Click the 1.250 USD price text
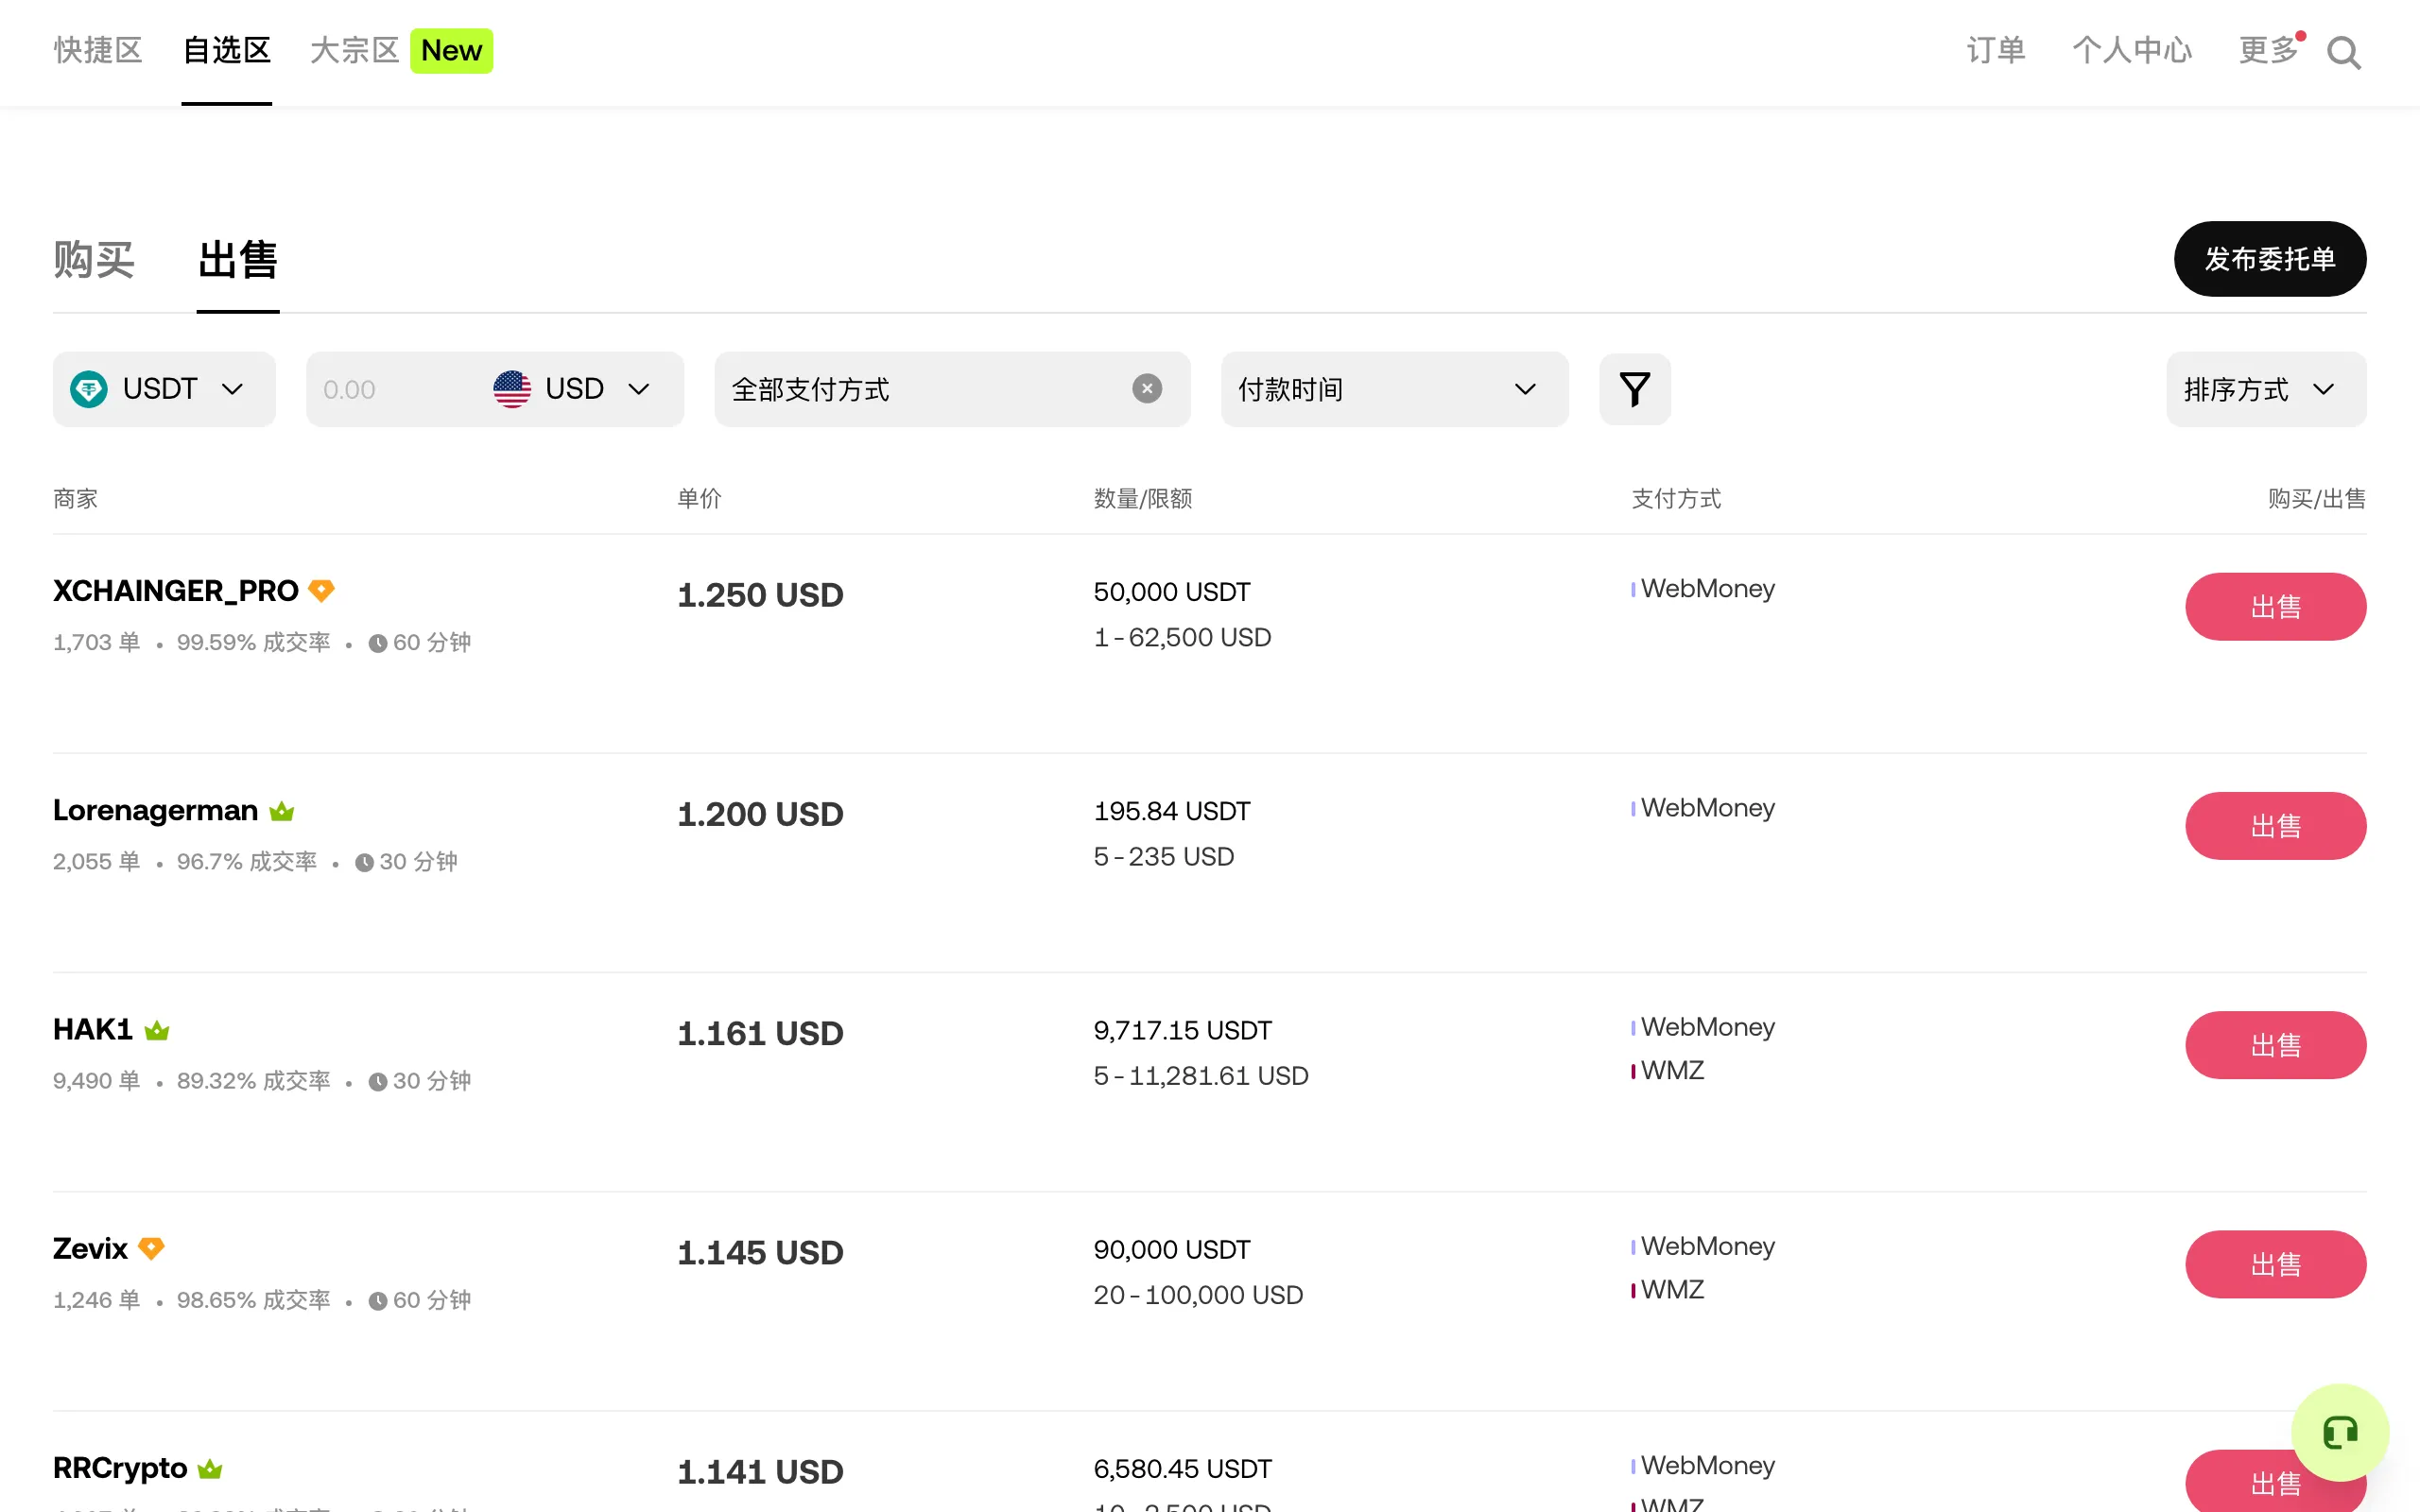 click(x=761, y=595)
